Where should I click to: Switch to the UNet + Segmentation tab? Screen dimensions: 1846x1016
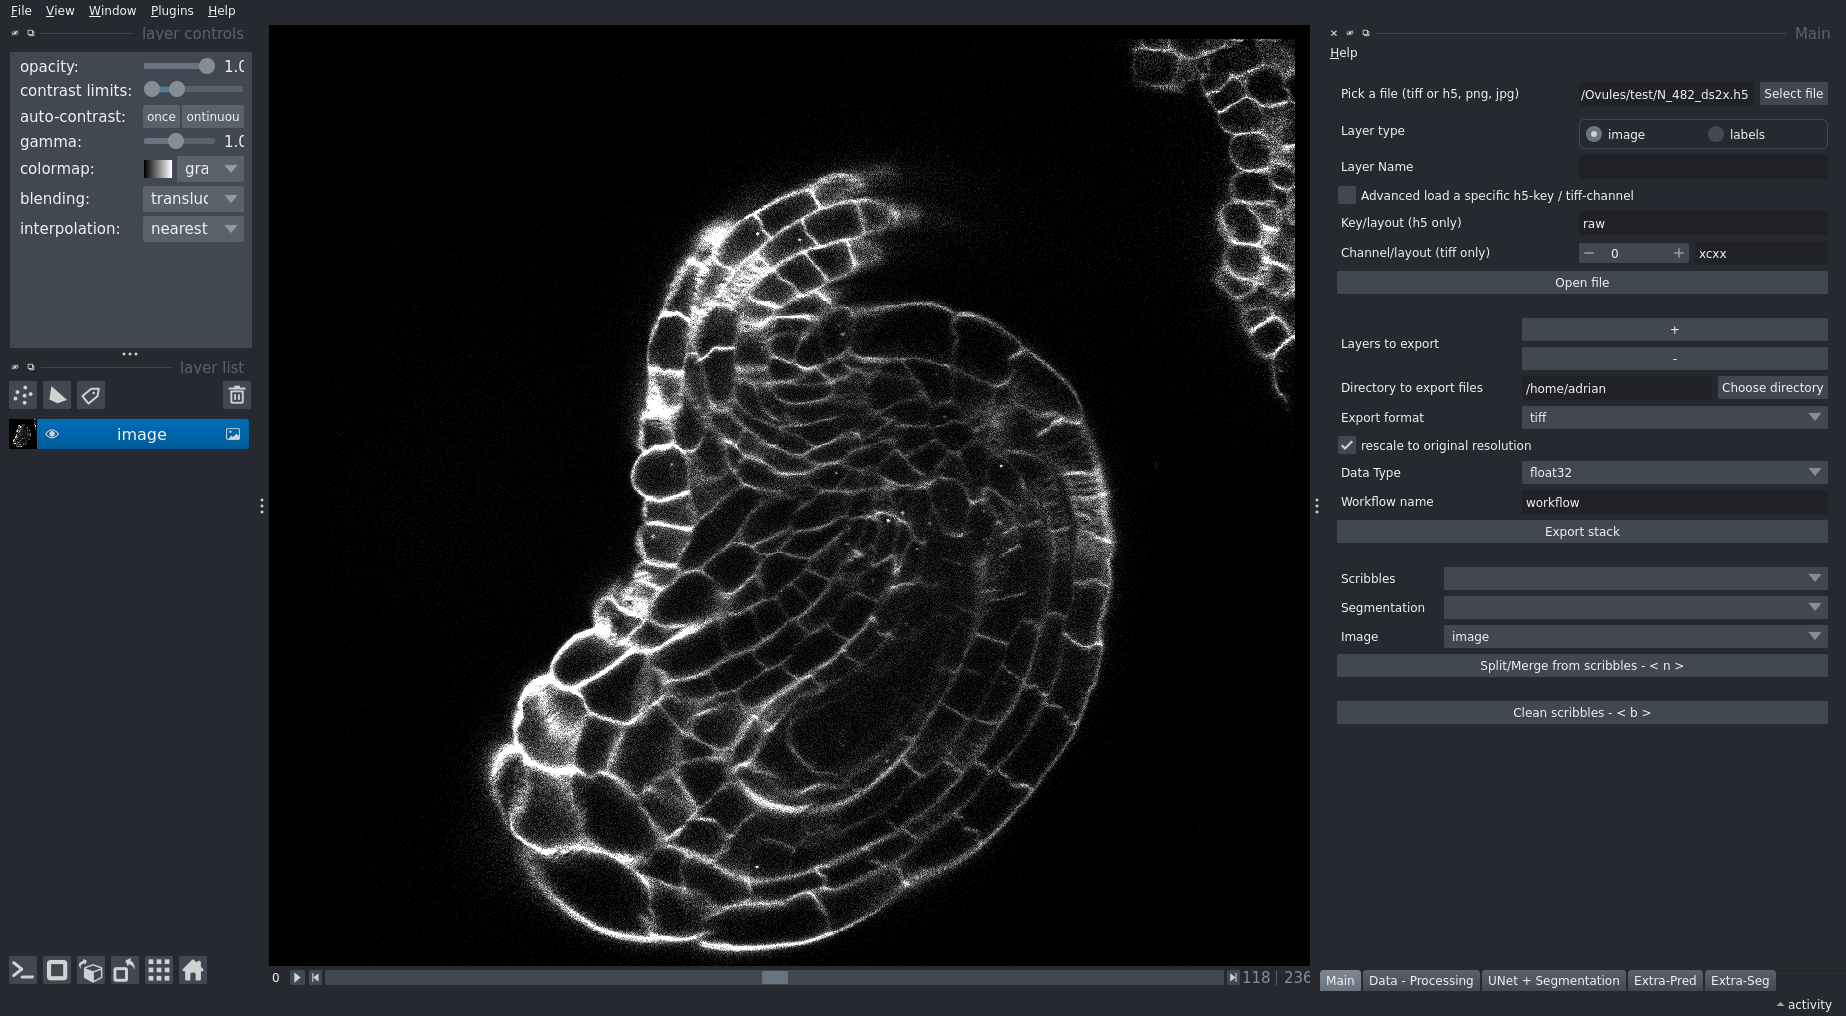point(1553,980)
